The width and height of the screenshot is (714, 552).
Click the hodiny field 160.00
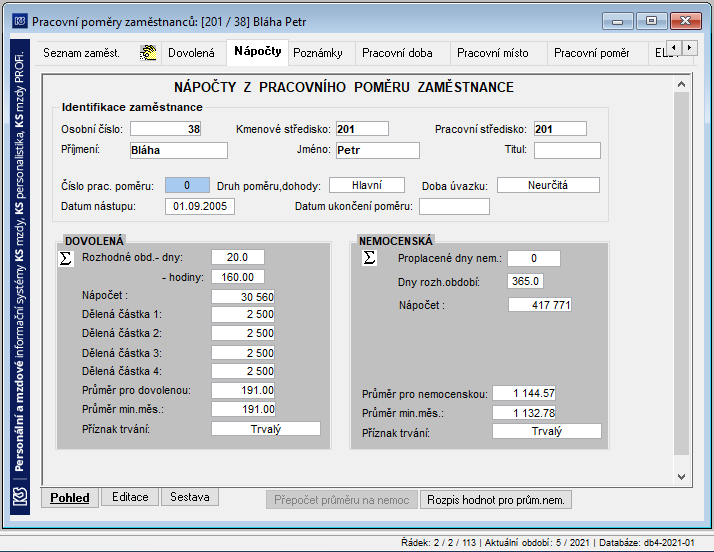237,277
